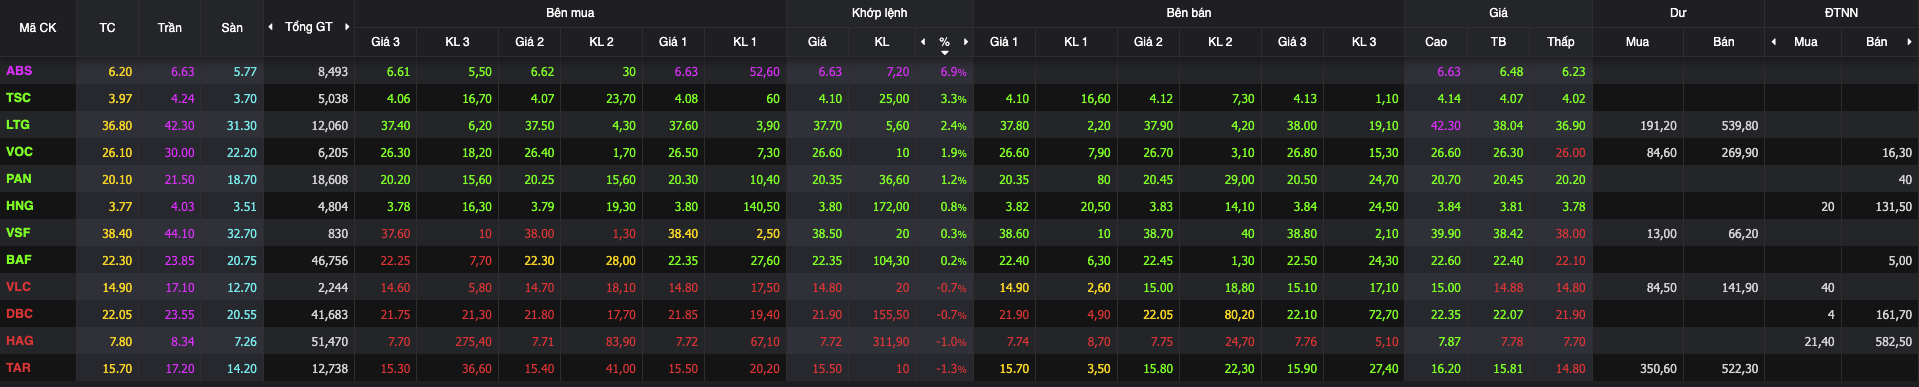
Task: Sort table by Mã CK header
Action: click(38, 28)
